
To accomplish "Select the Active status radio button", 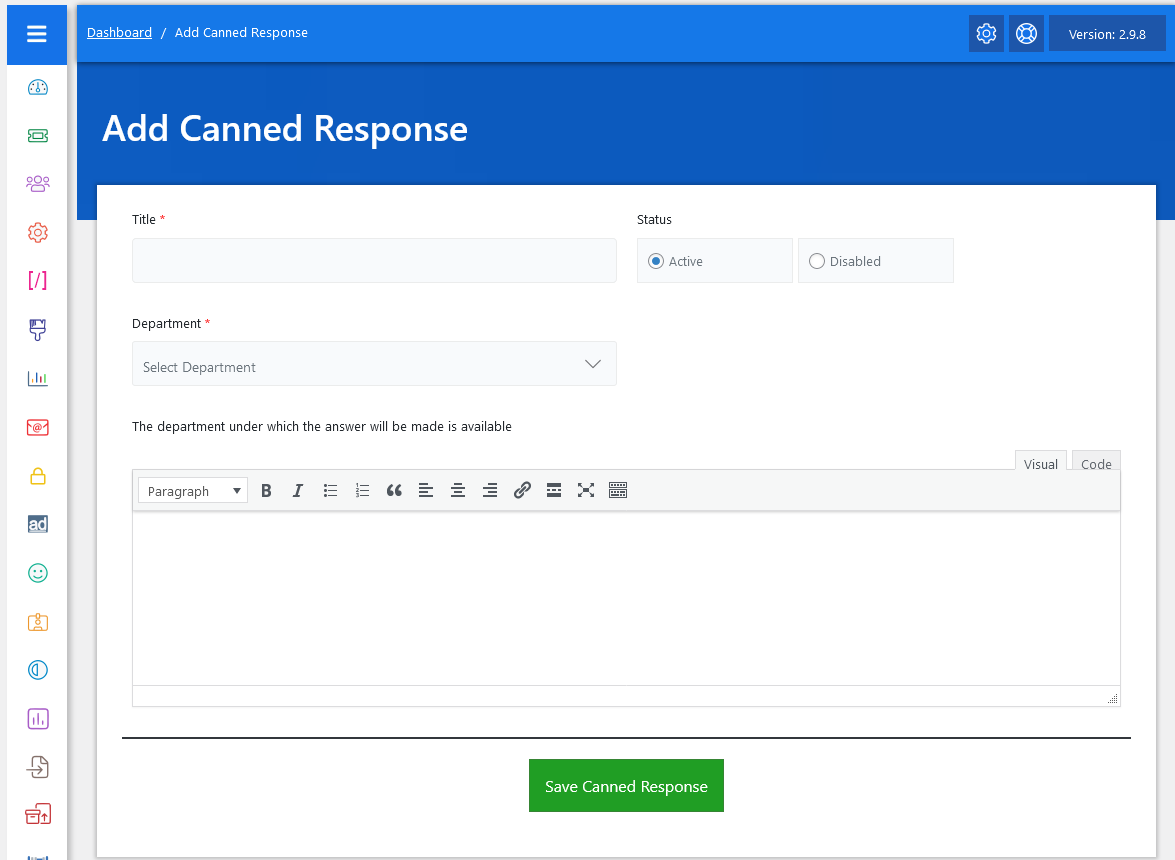I will (x=656, y=261).
